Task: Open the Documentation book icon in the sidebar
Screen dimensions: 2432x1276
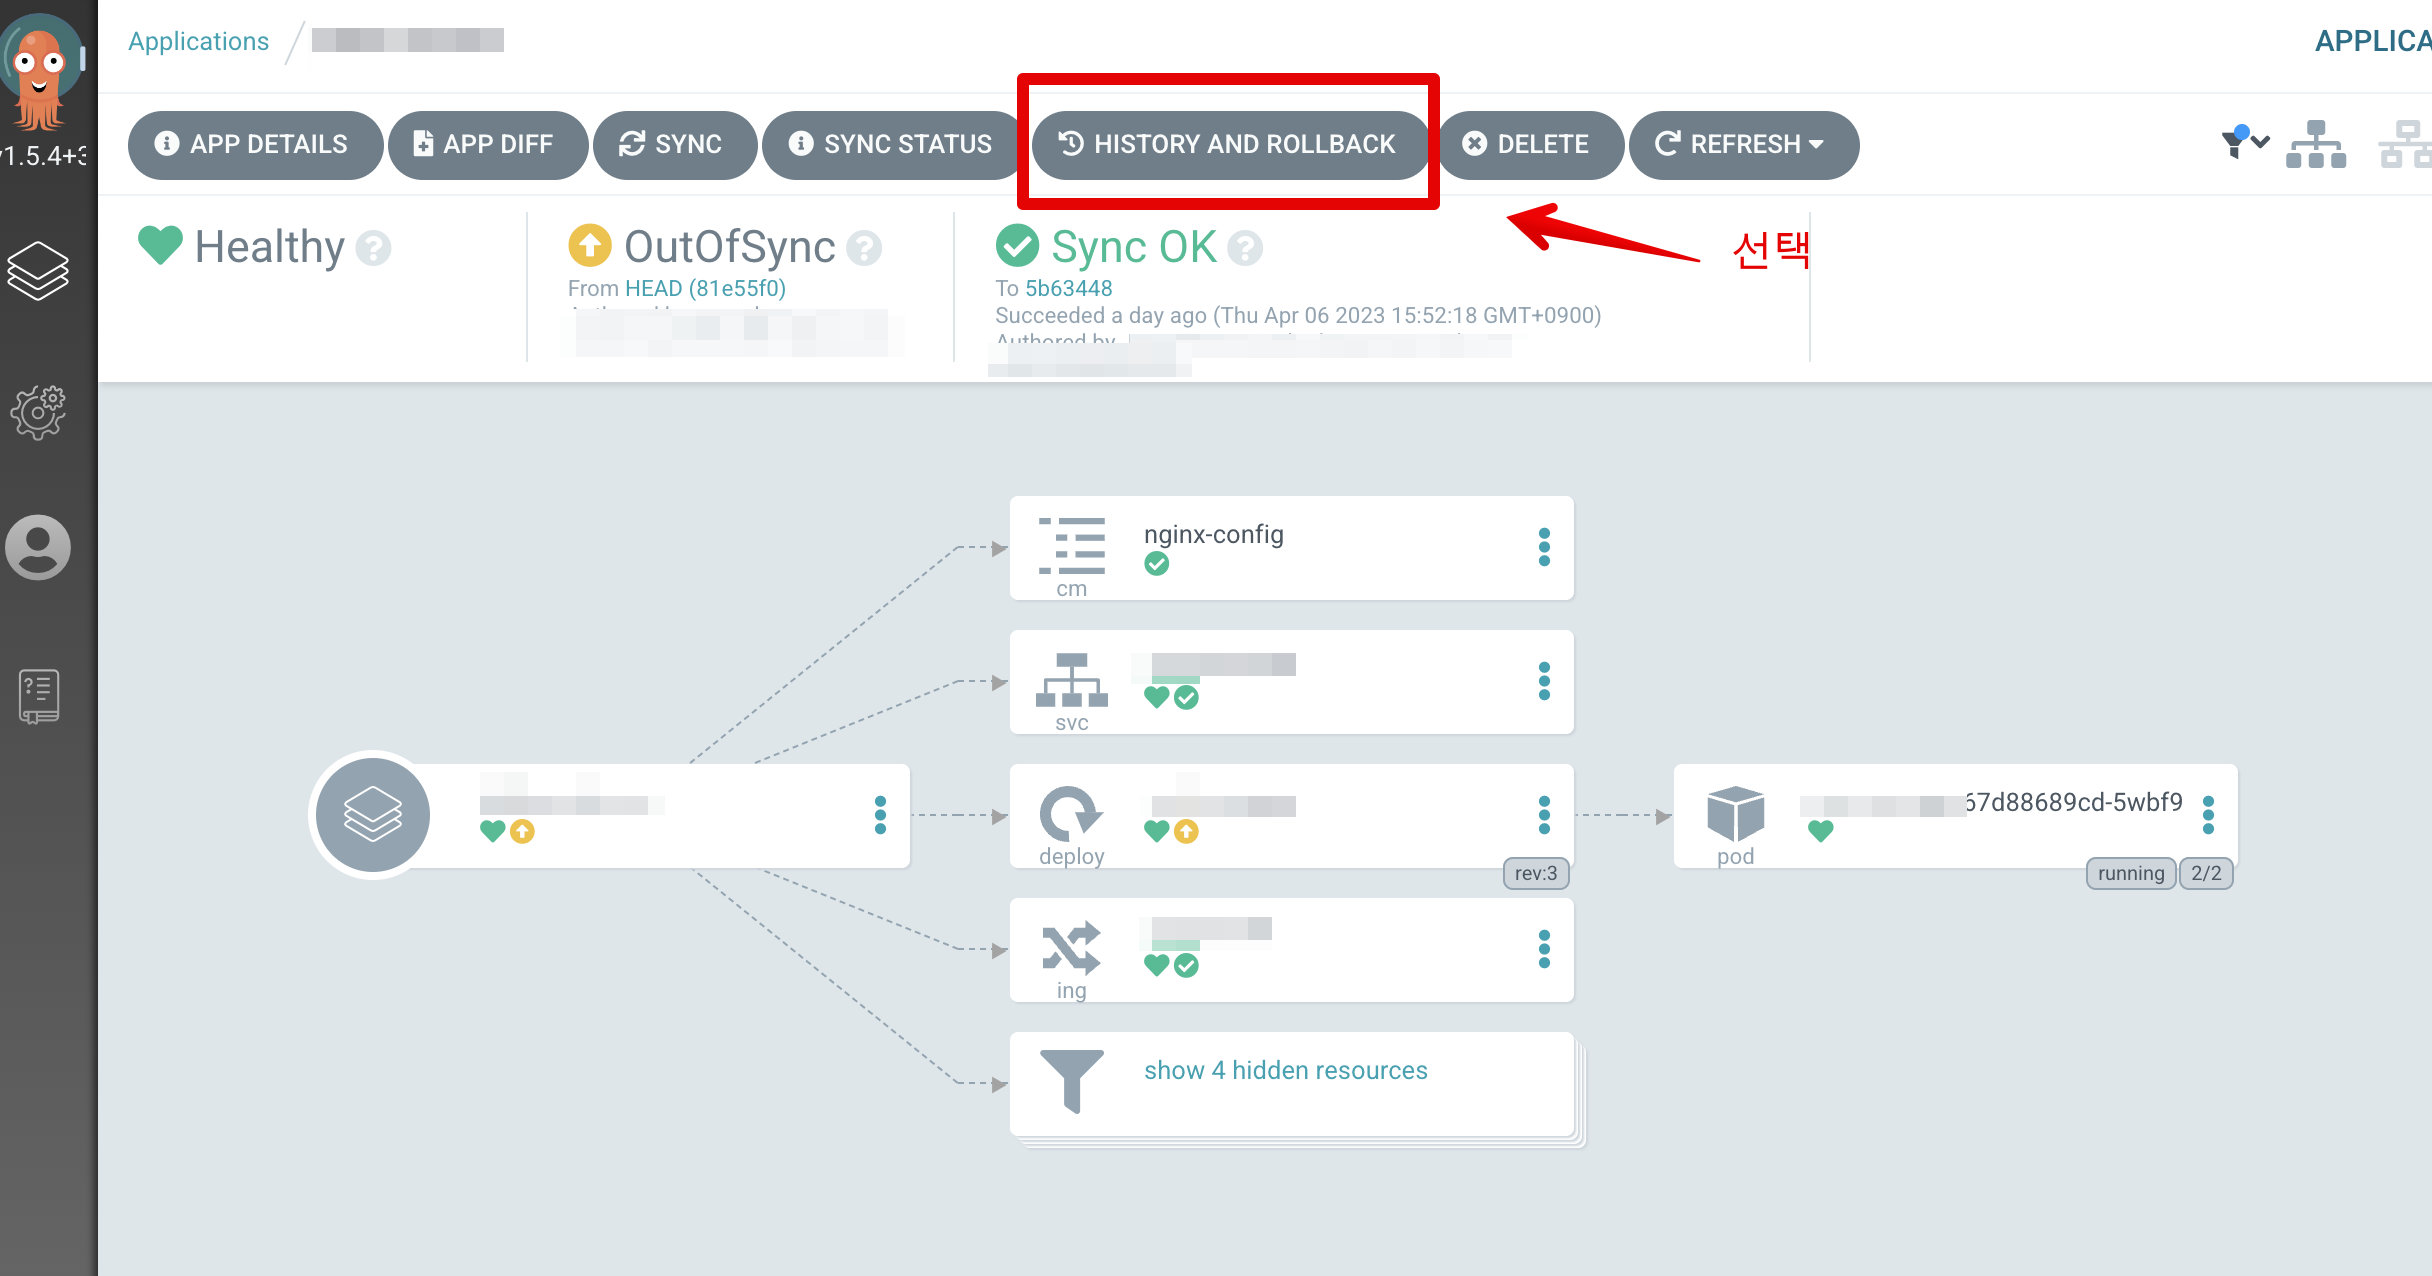Action: pos(38,696)
